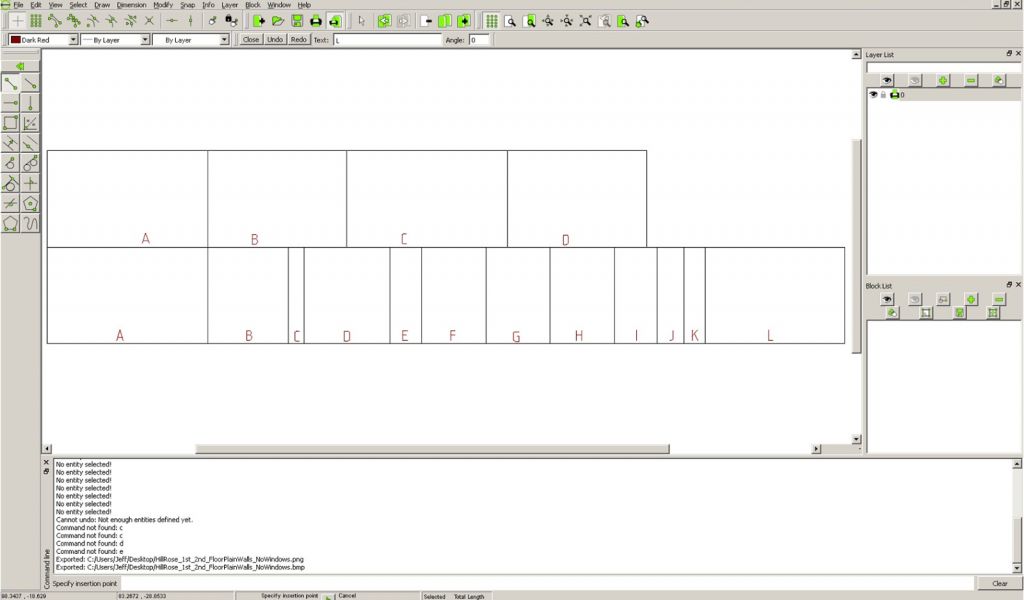The width and height of the screenshot is (1024, 600).
Task: Open the Dark Red color dropdown
Action: 43,40
